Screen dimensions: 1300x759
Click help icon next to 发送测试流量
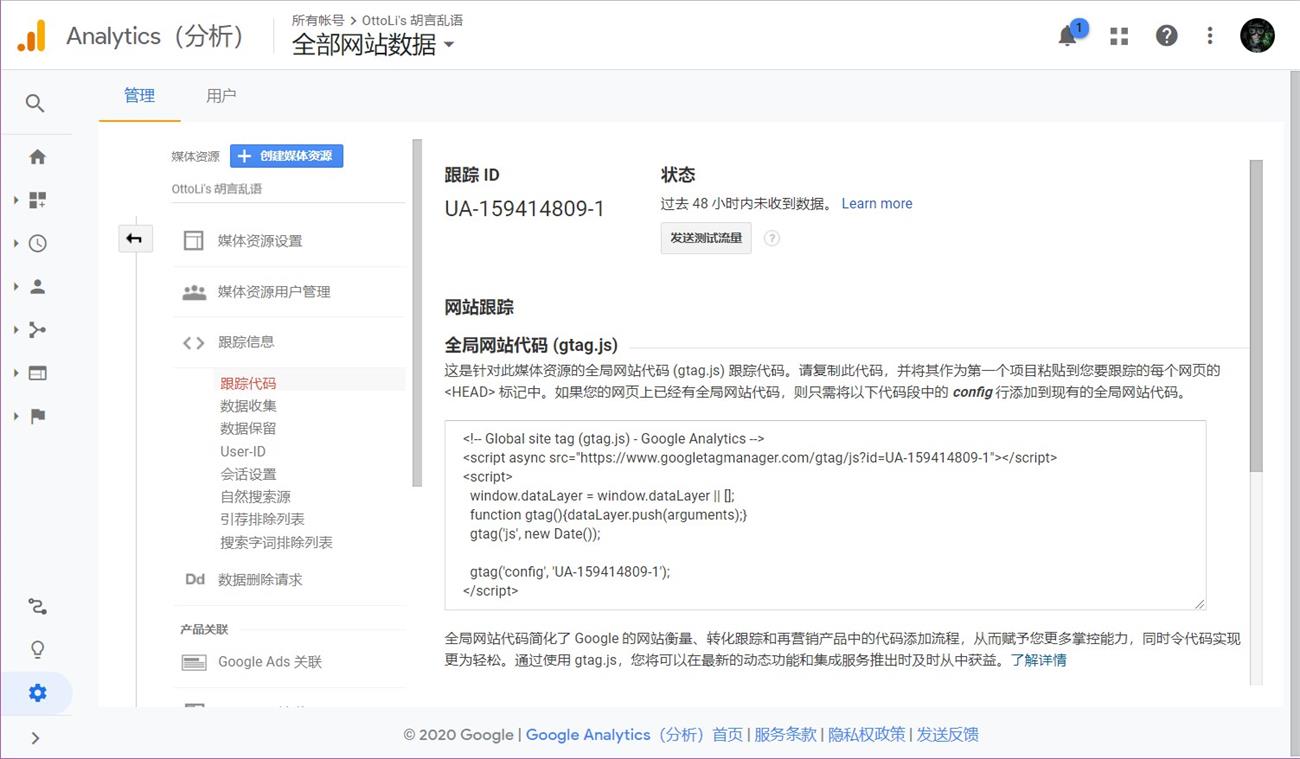pos(772,238)
